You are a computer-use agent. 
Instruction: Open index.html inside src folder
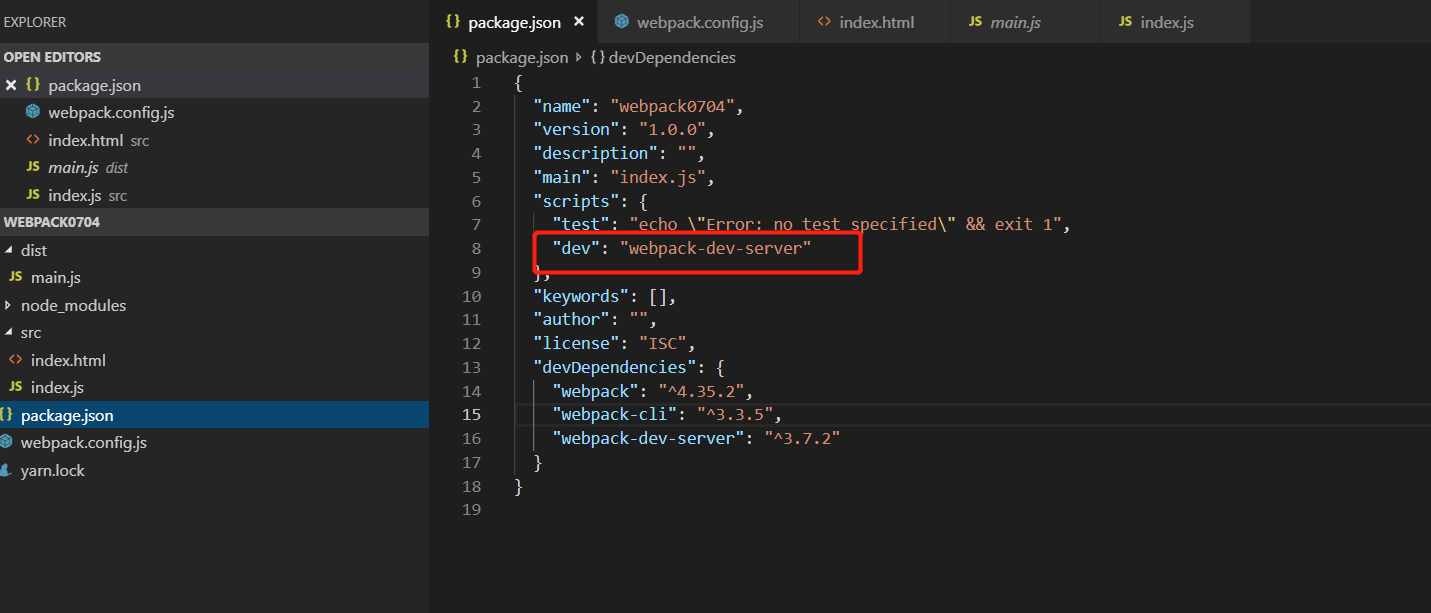[214, 360]
